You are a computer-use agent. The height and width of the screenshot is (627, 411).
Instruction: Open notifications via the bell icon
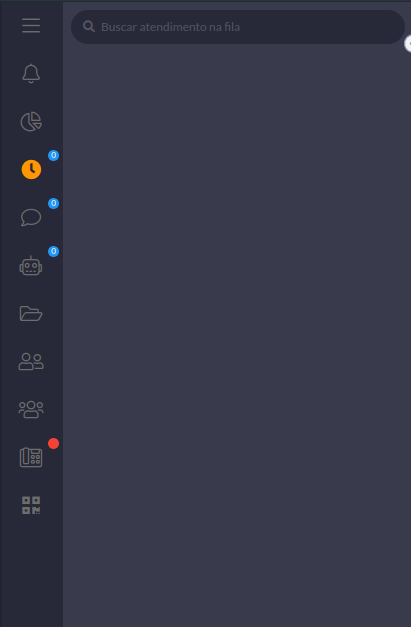coord(31,74)
